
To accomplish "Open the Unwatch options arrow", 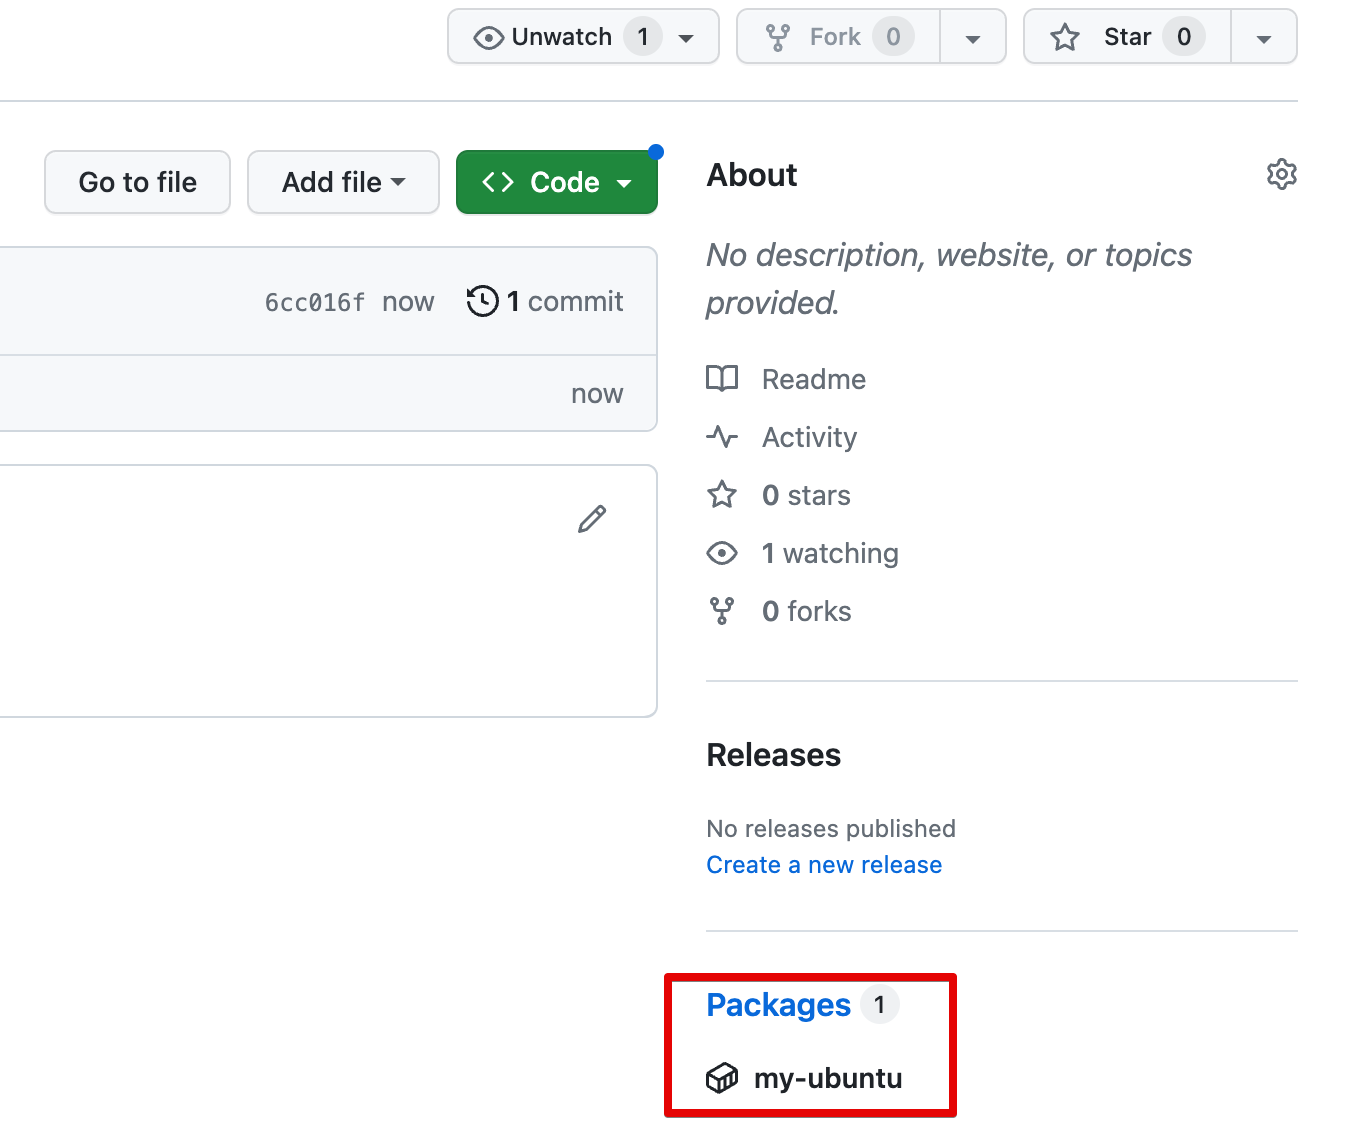I will (x=686, y=36).
